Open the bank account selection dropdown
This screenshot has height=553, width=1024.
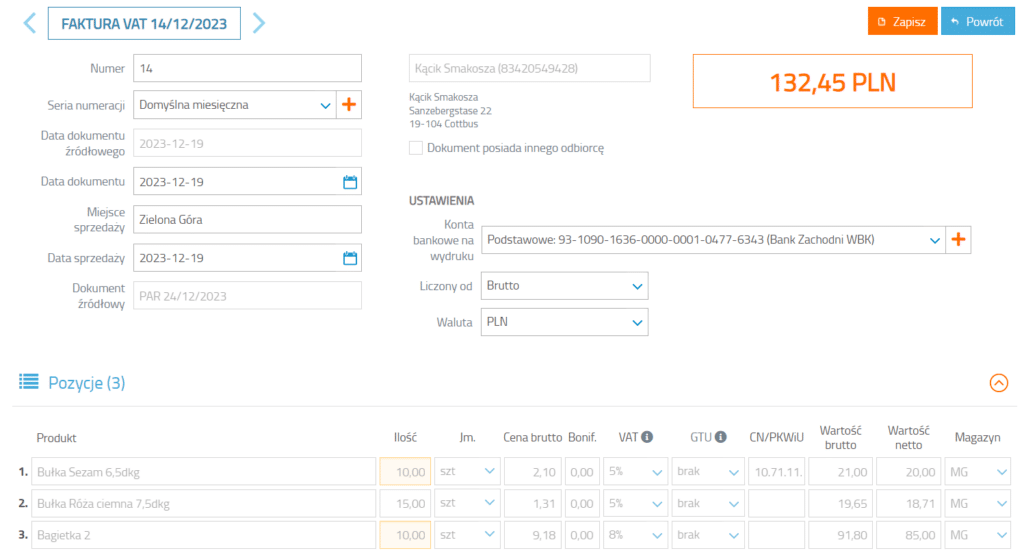point(712,240)
